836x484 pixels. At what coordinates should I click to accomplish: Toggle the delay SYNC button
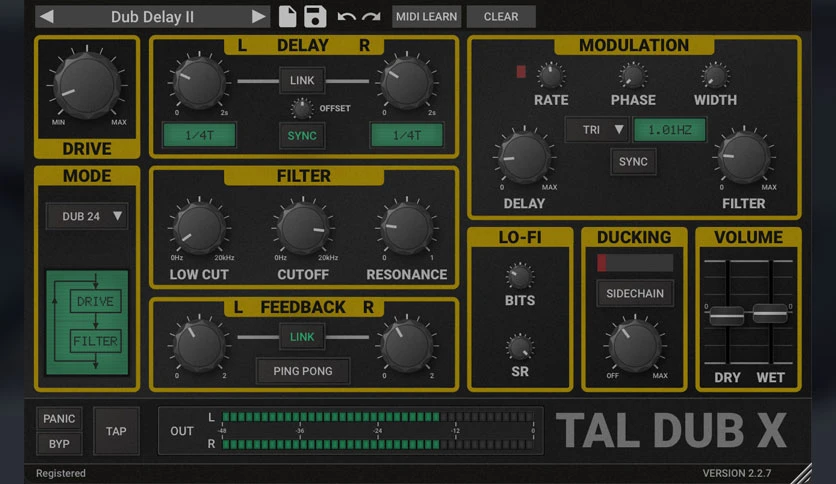coord(302,135)
